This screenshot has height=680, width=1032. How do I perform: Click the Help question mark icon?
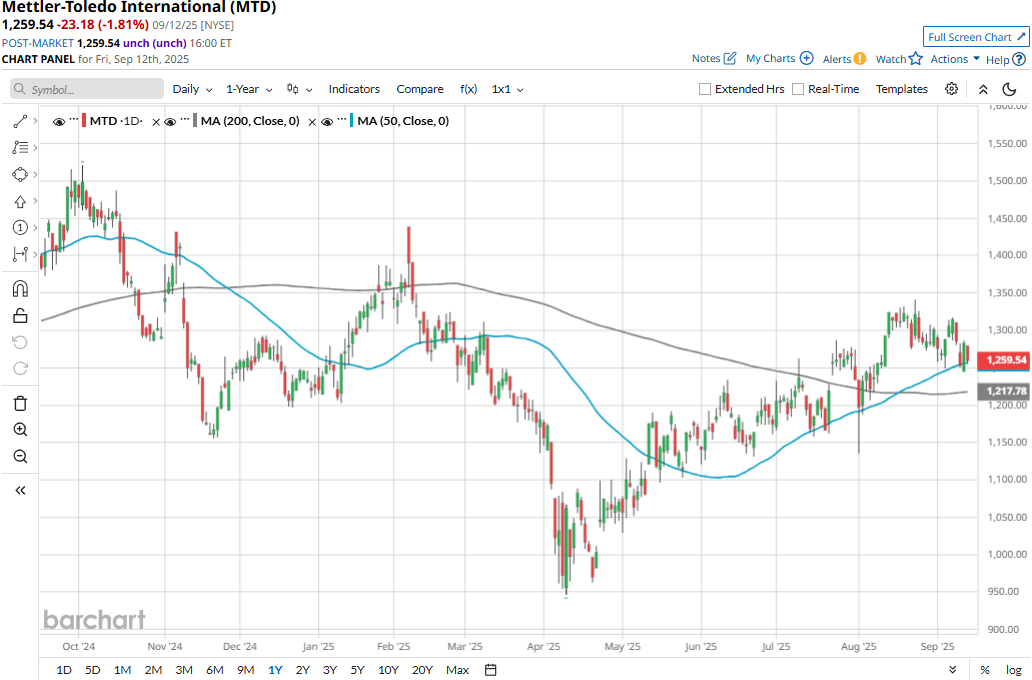coord(1019,59)
